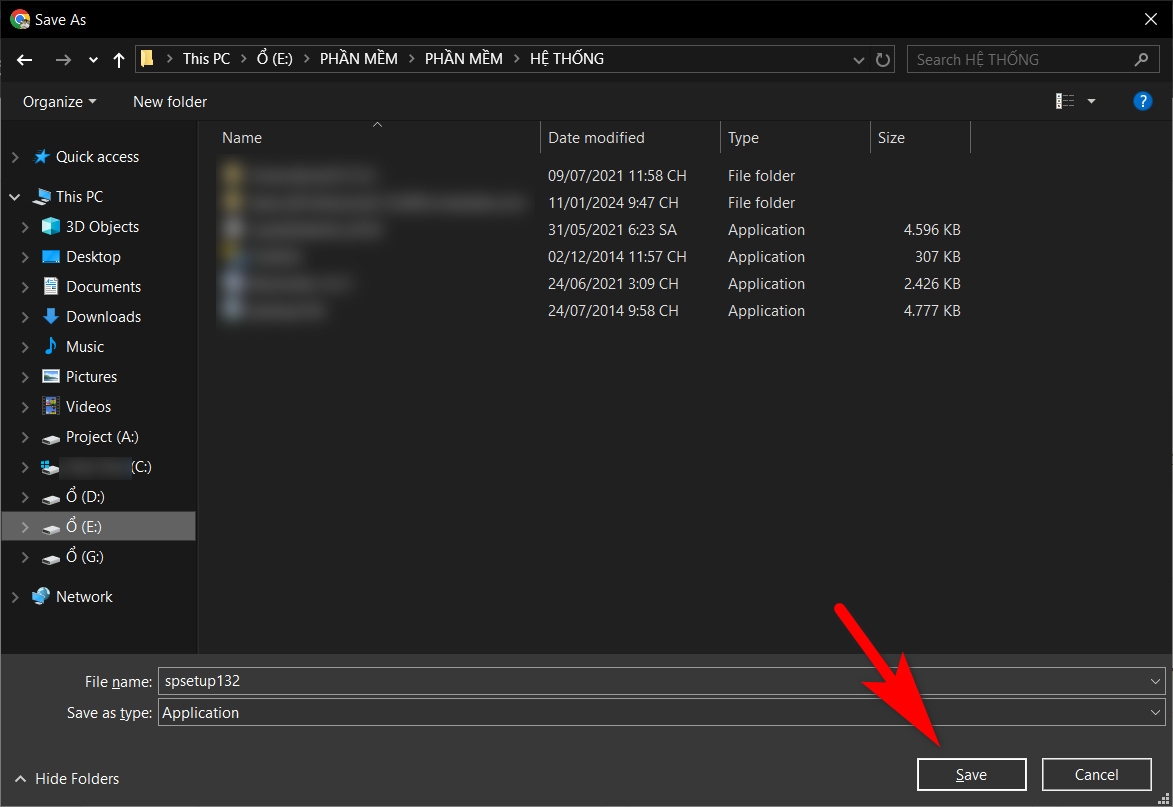Open recent locations dropdown

(x=93, y=60)
